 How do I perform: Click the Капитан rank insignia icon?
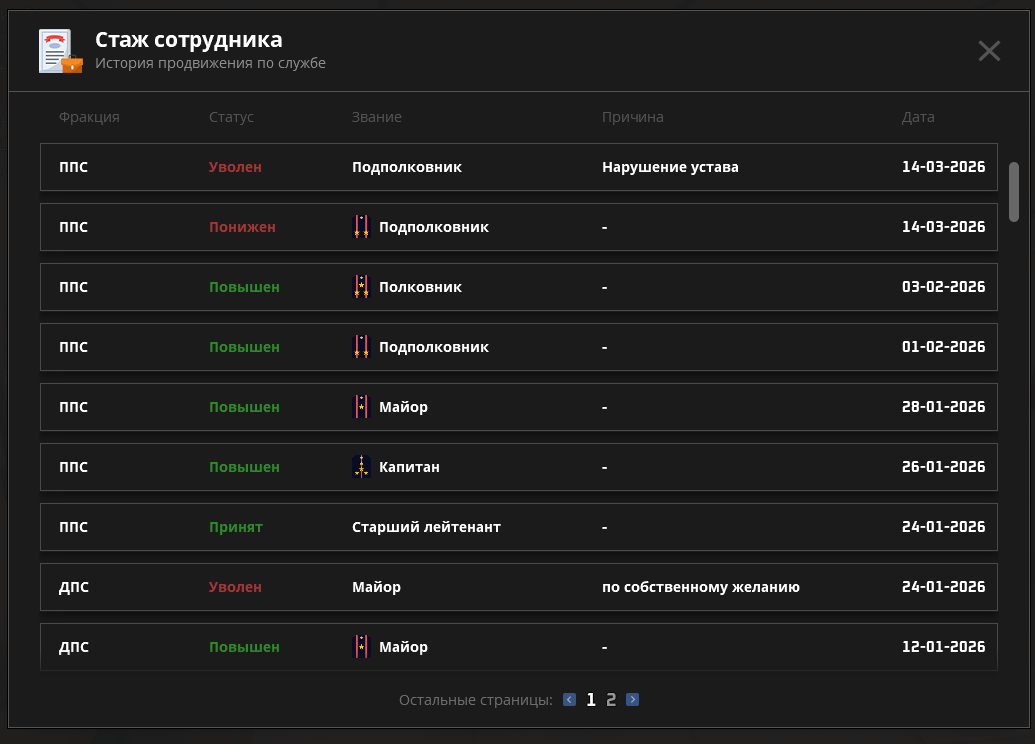click(x=363, y=467)
